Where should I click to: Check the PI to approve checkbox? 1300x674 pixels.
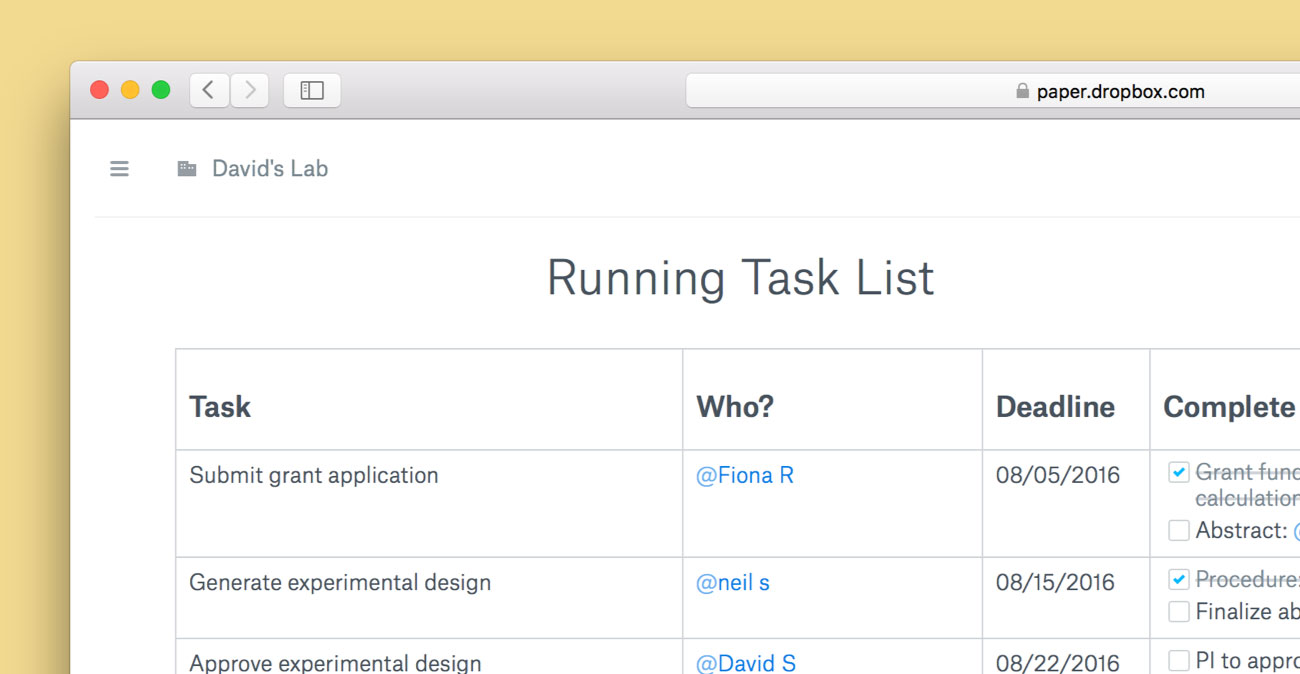1179,660
